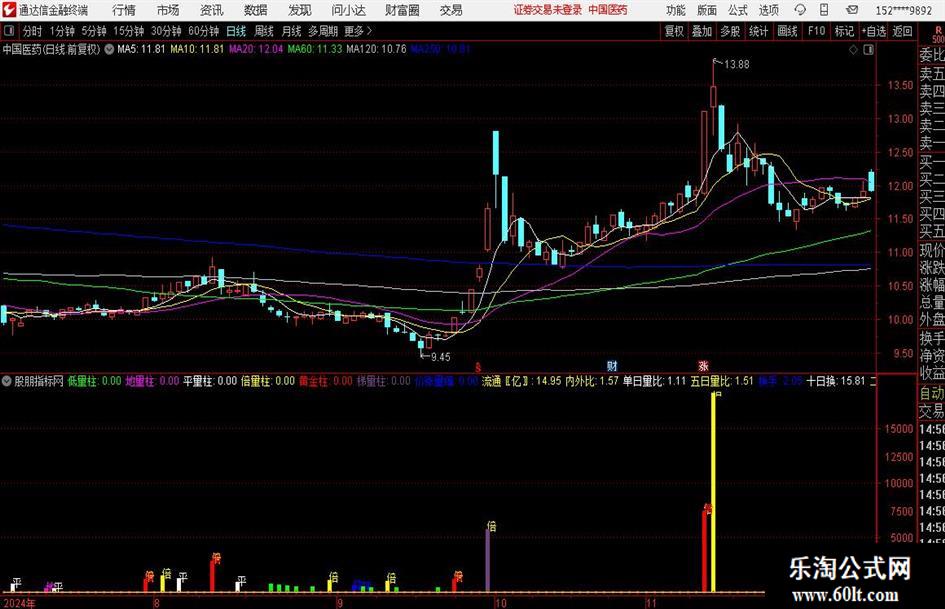
Task: Switch to the 15分钟 period tab
Action: [129, 31]
